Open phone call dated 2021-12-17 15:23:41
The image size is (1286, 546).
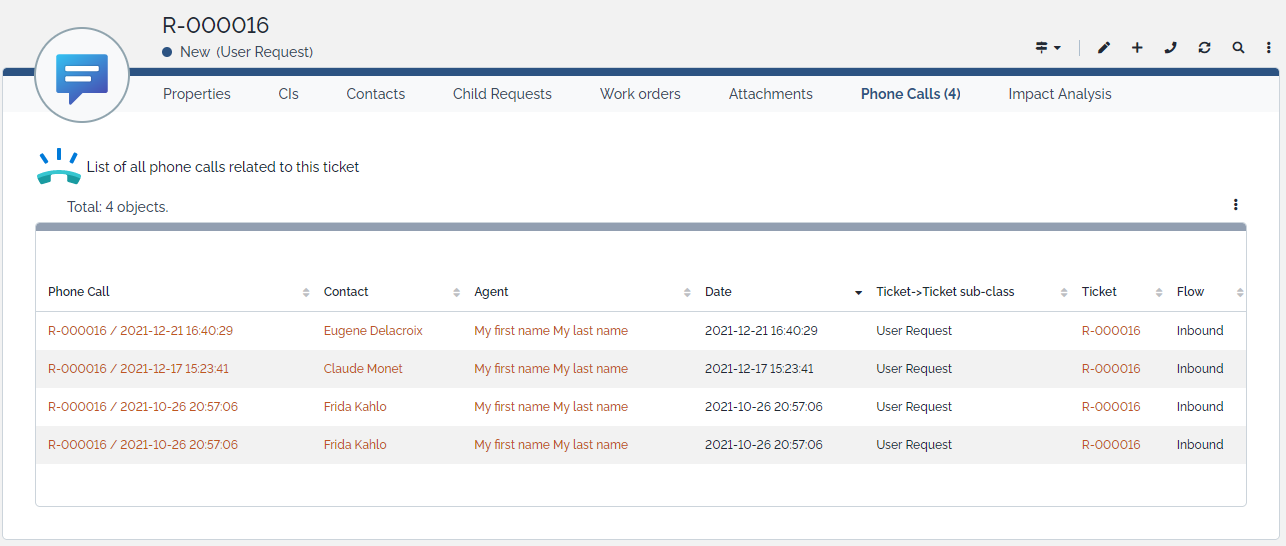(138, 369)
